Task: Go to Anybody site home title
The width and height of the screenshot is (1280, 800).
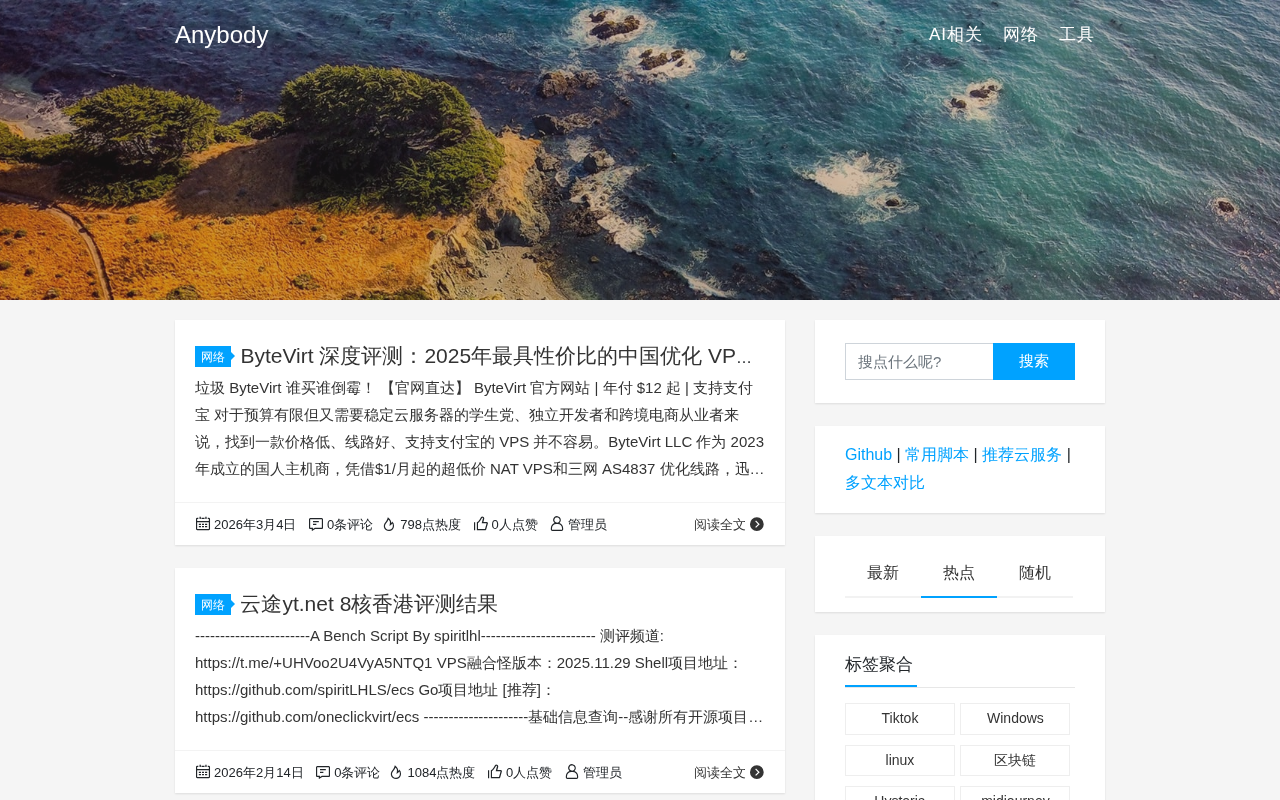Action: (222, 35)
